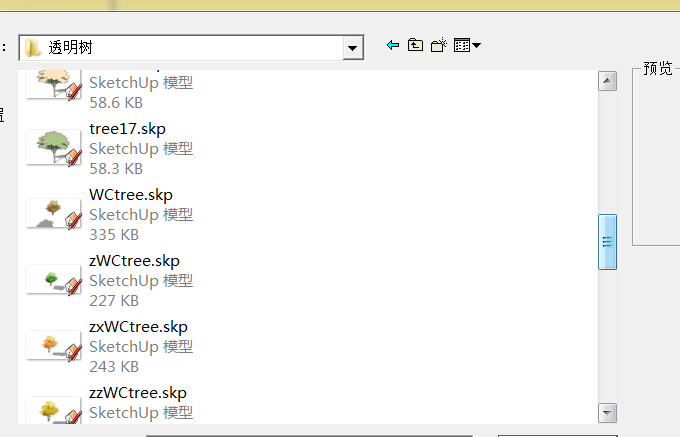This screenshot has height=437, width=680.
Task: Create a new folder
Action: (x=439, y=45)
